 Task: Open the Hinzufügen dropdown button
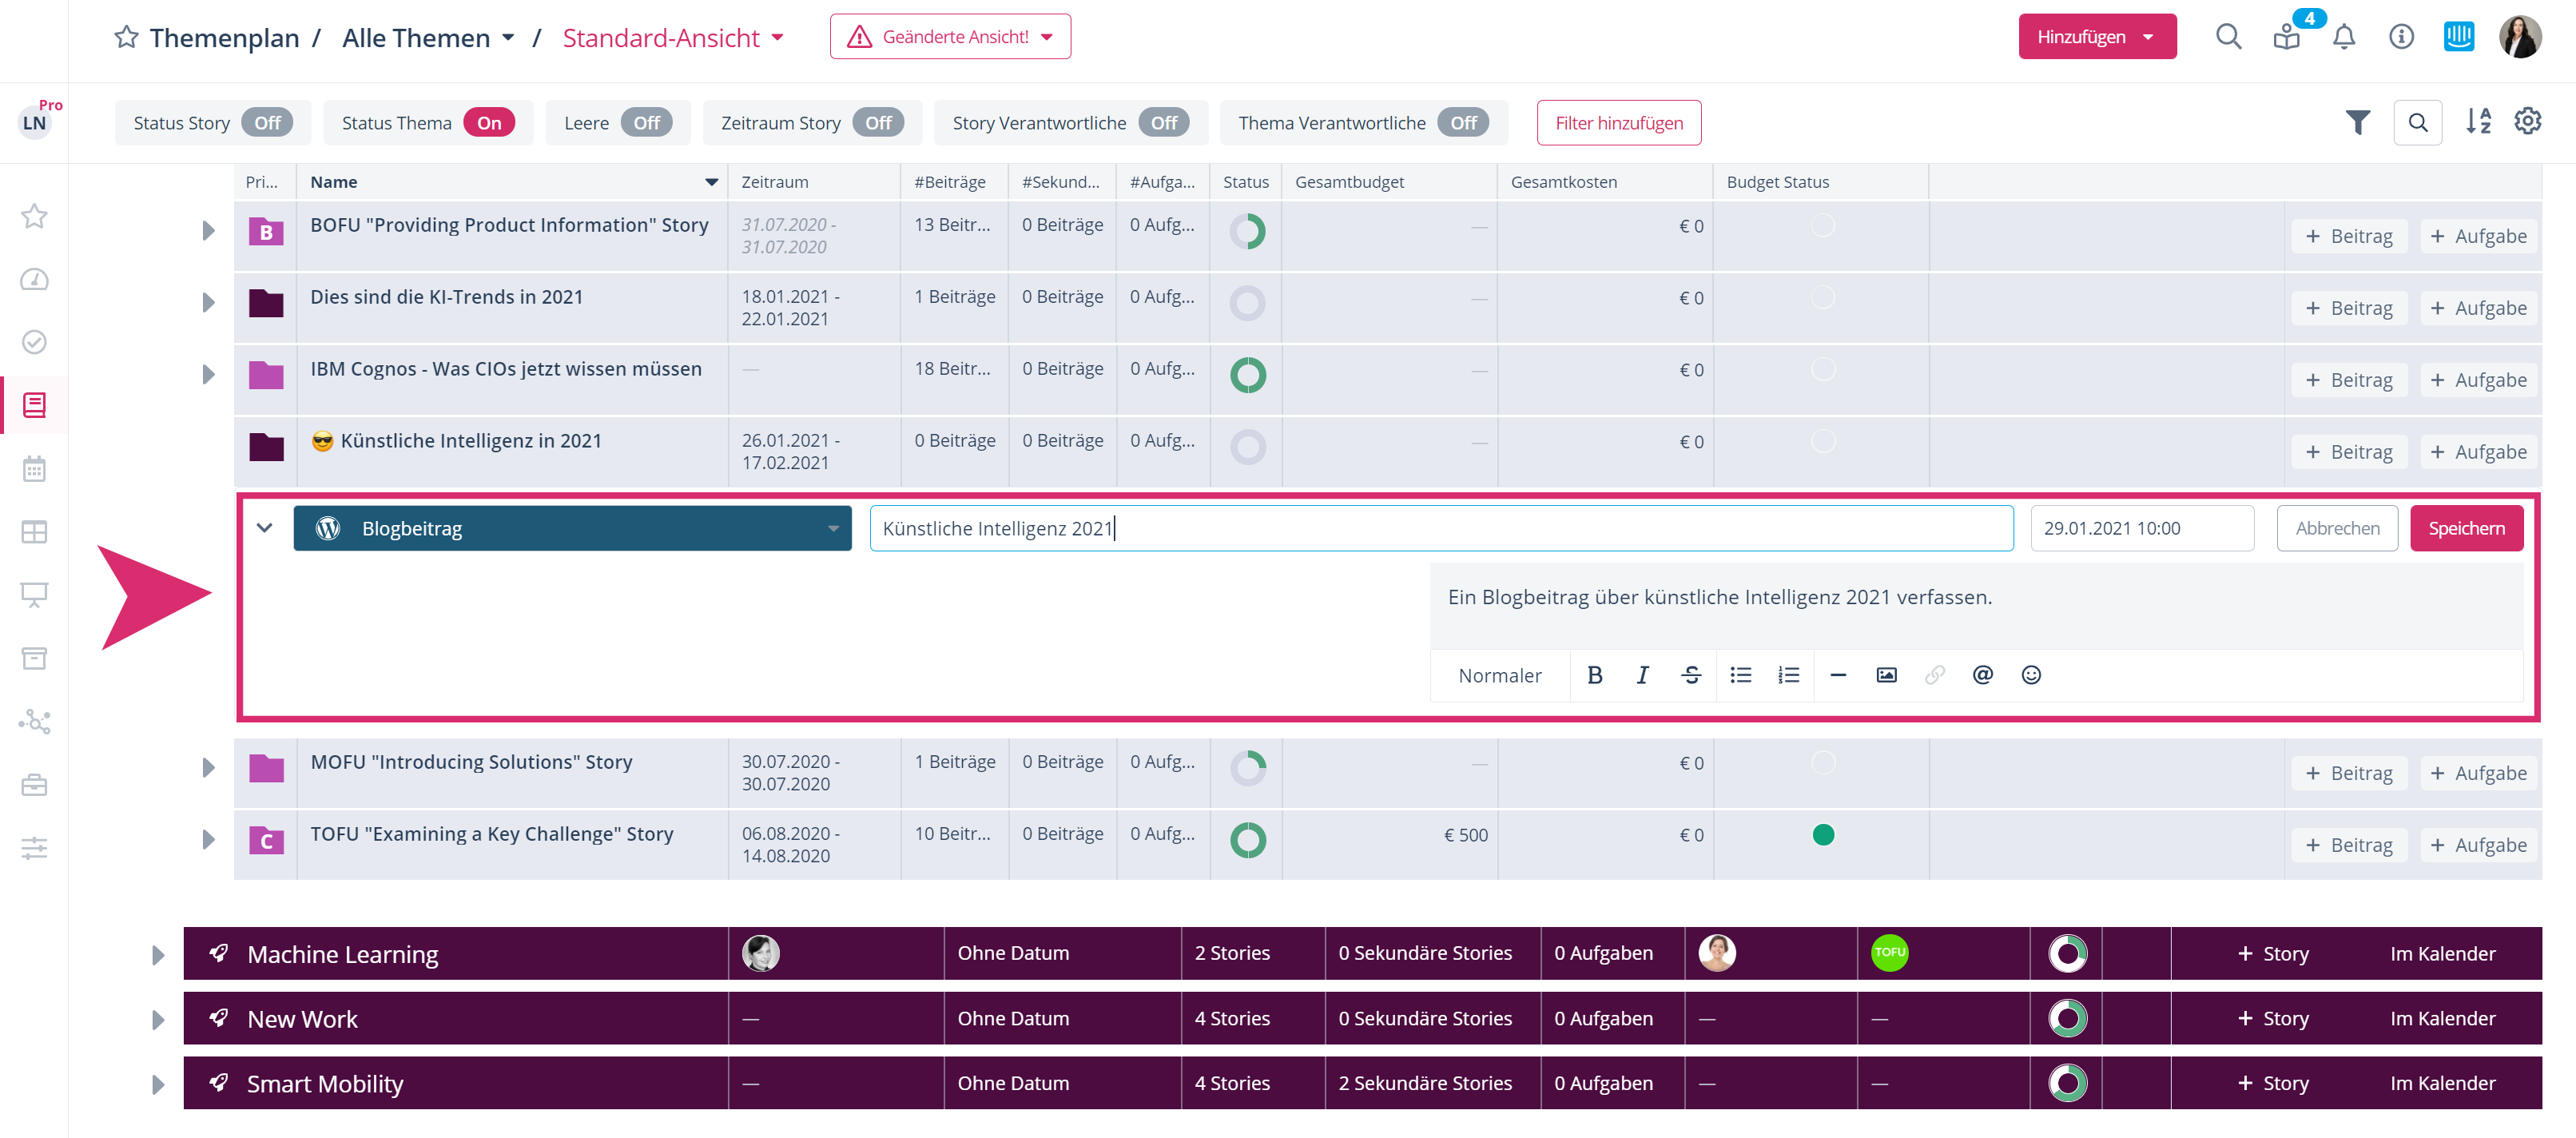pyautogui.click(x=2096, y=37)
